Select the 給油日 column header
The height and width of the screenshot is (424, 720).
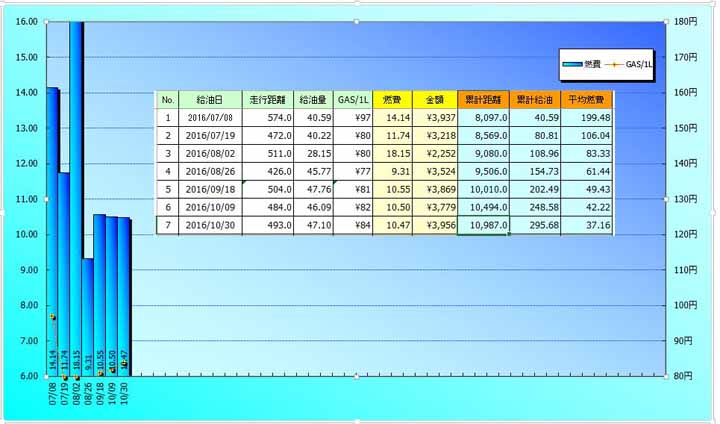pos(211,100)
